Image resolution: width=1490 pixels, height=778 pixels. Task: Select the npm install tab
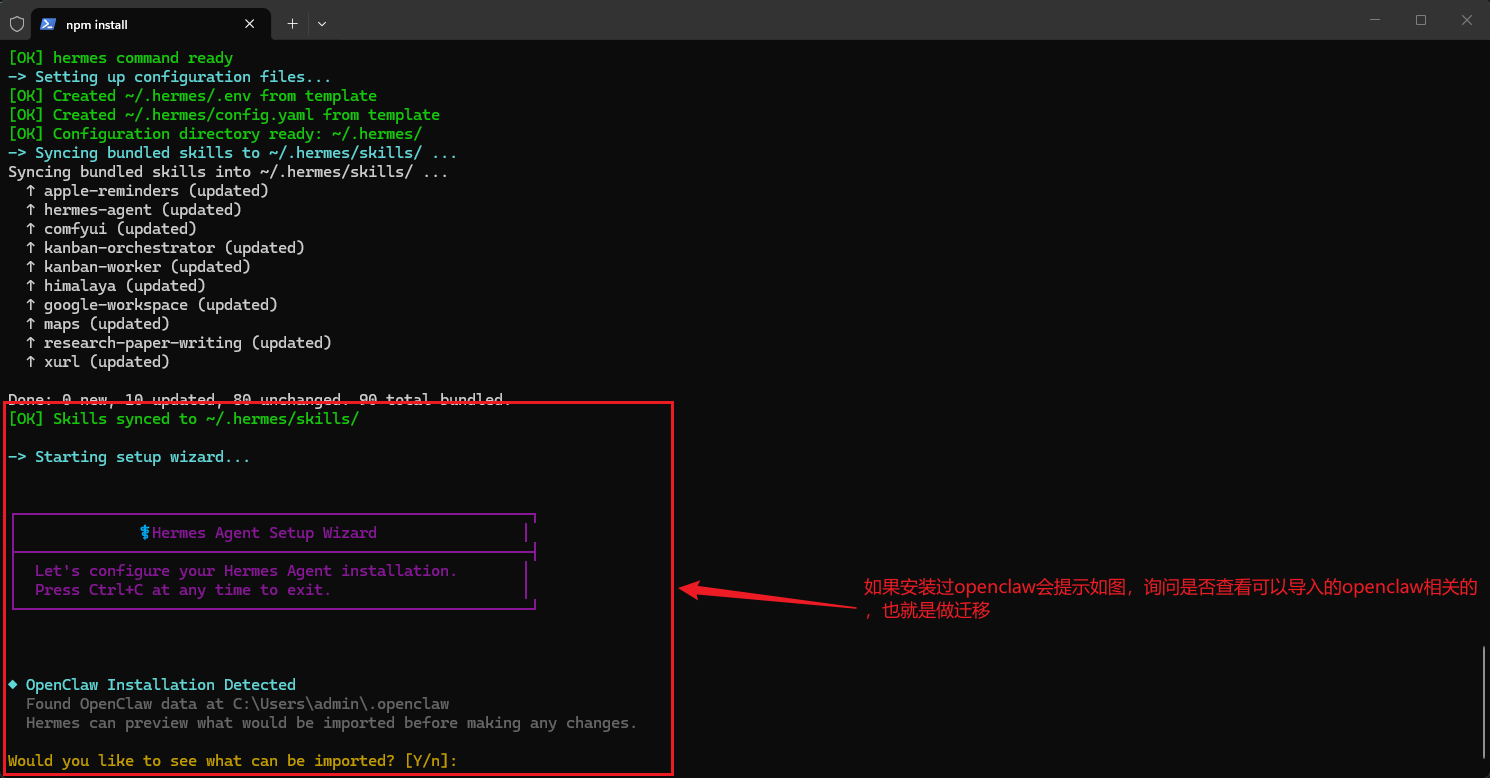151,23
